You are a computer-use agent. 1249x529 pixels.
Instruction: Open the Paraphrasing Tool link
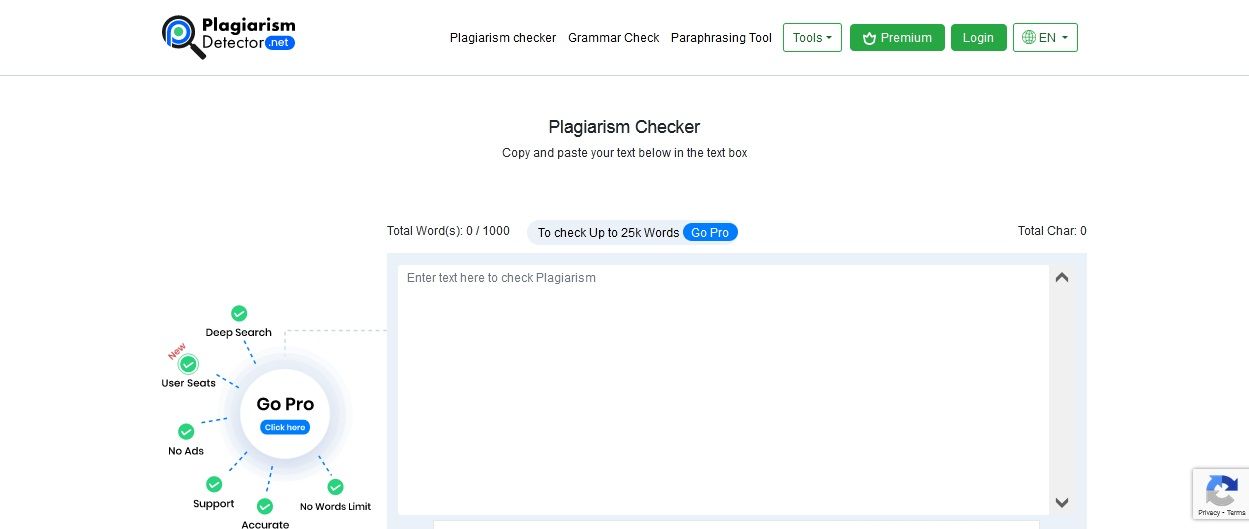click(x=721, y=38)
